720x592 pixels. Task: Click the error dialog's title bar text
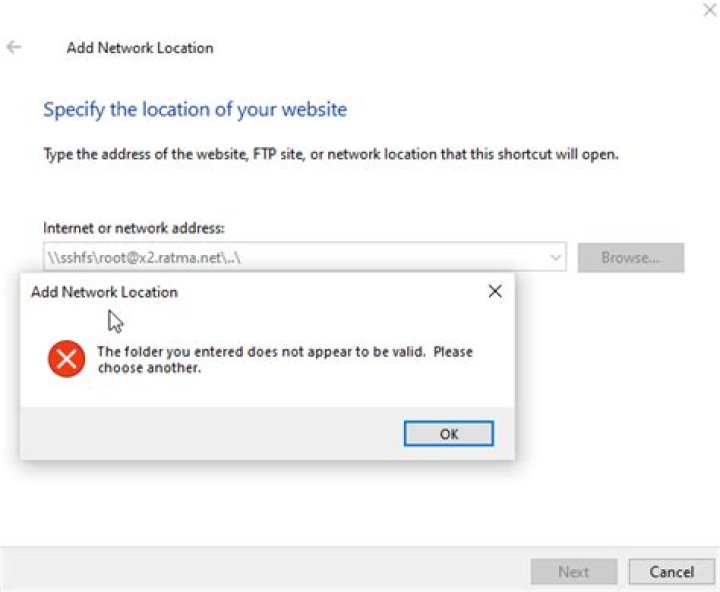coord(104,292)
